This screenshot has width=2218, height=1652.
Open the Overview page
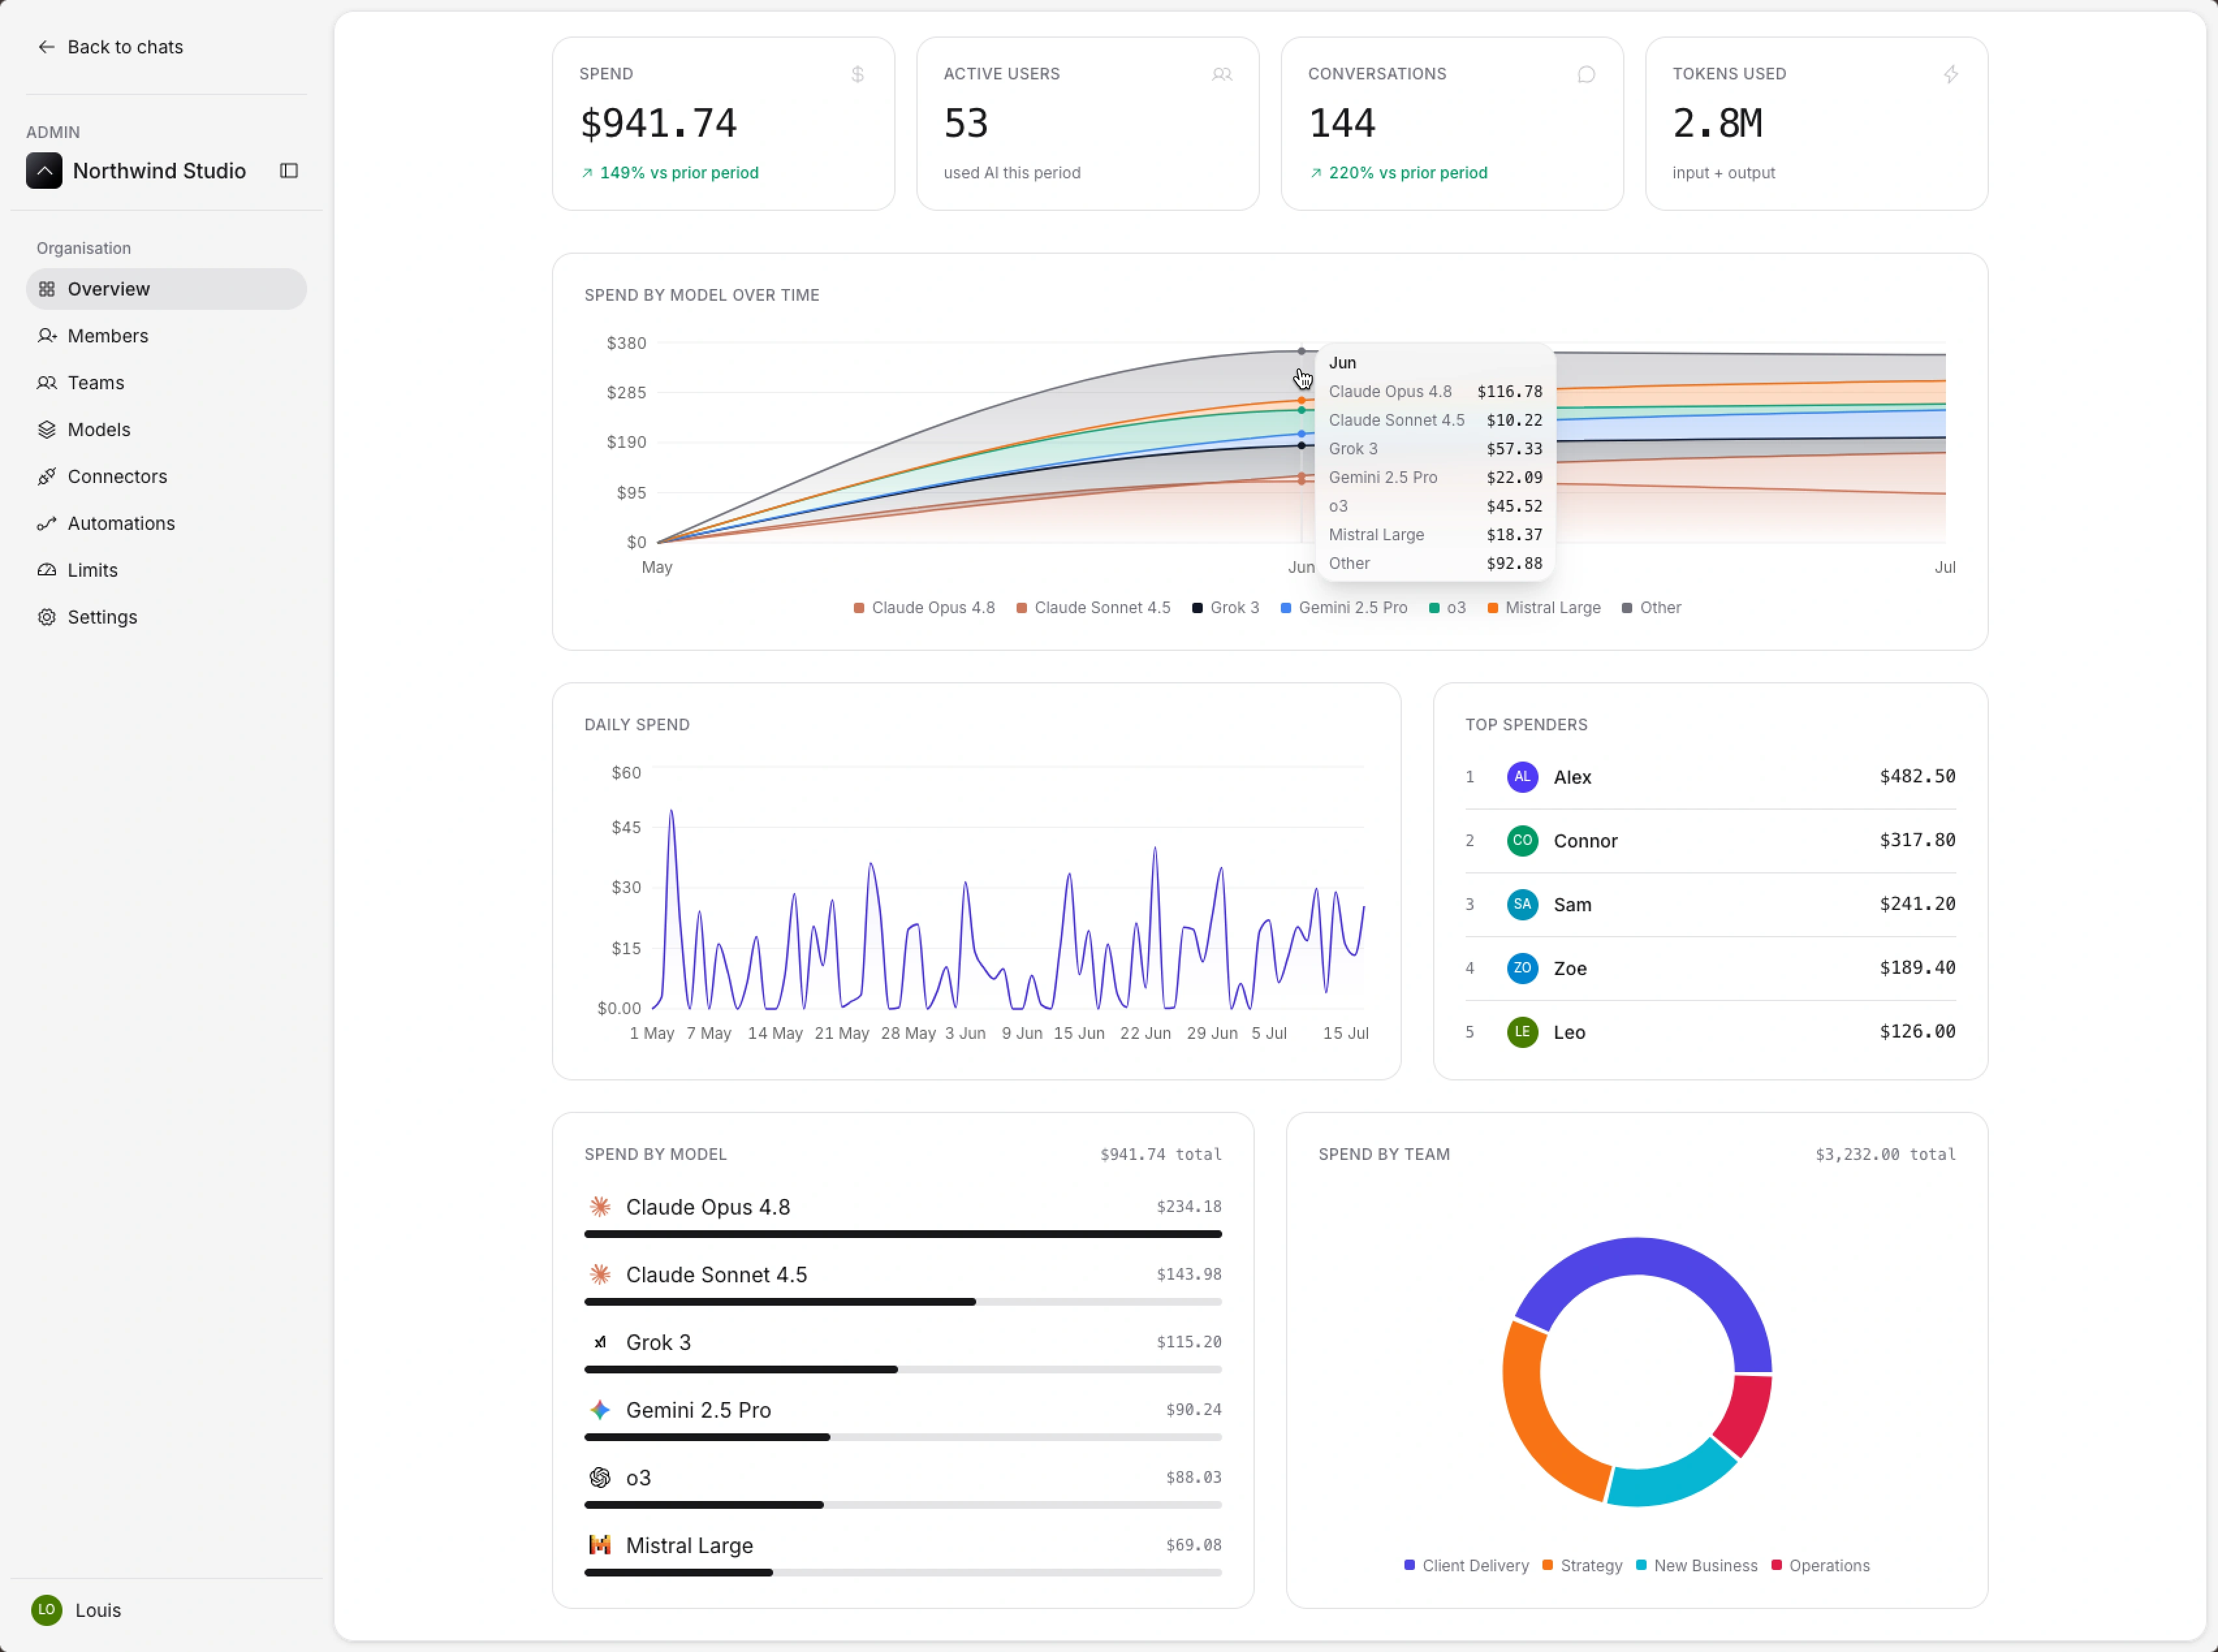point(166,289)
